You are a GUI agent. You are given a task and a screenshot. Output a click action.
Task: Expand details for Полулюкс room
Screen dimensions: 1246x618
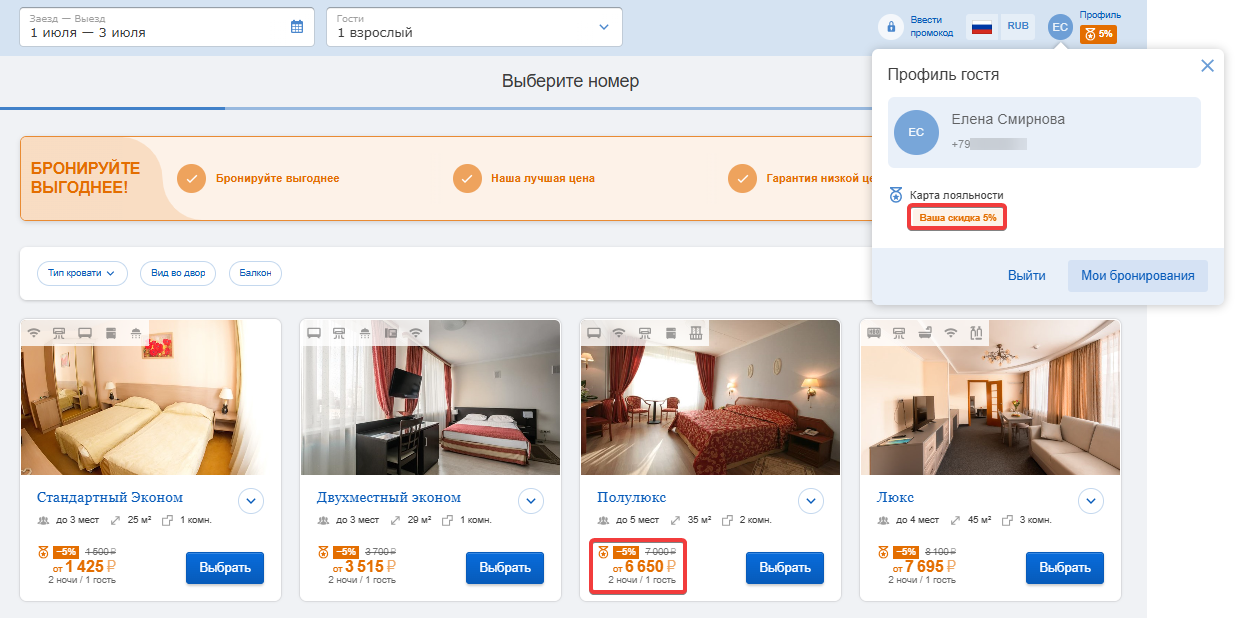810,500
